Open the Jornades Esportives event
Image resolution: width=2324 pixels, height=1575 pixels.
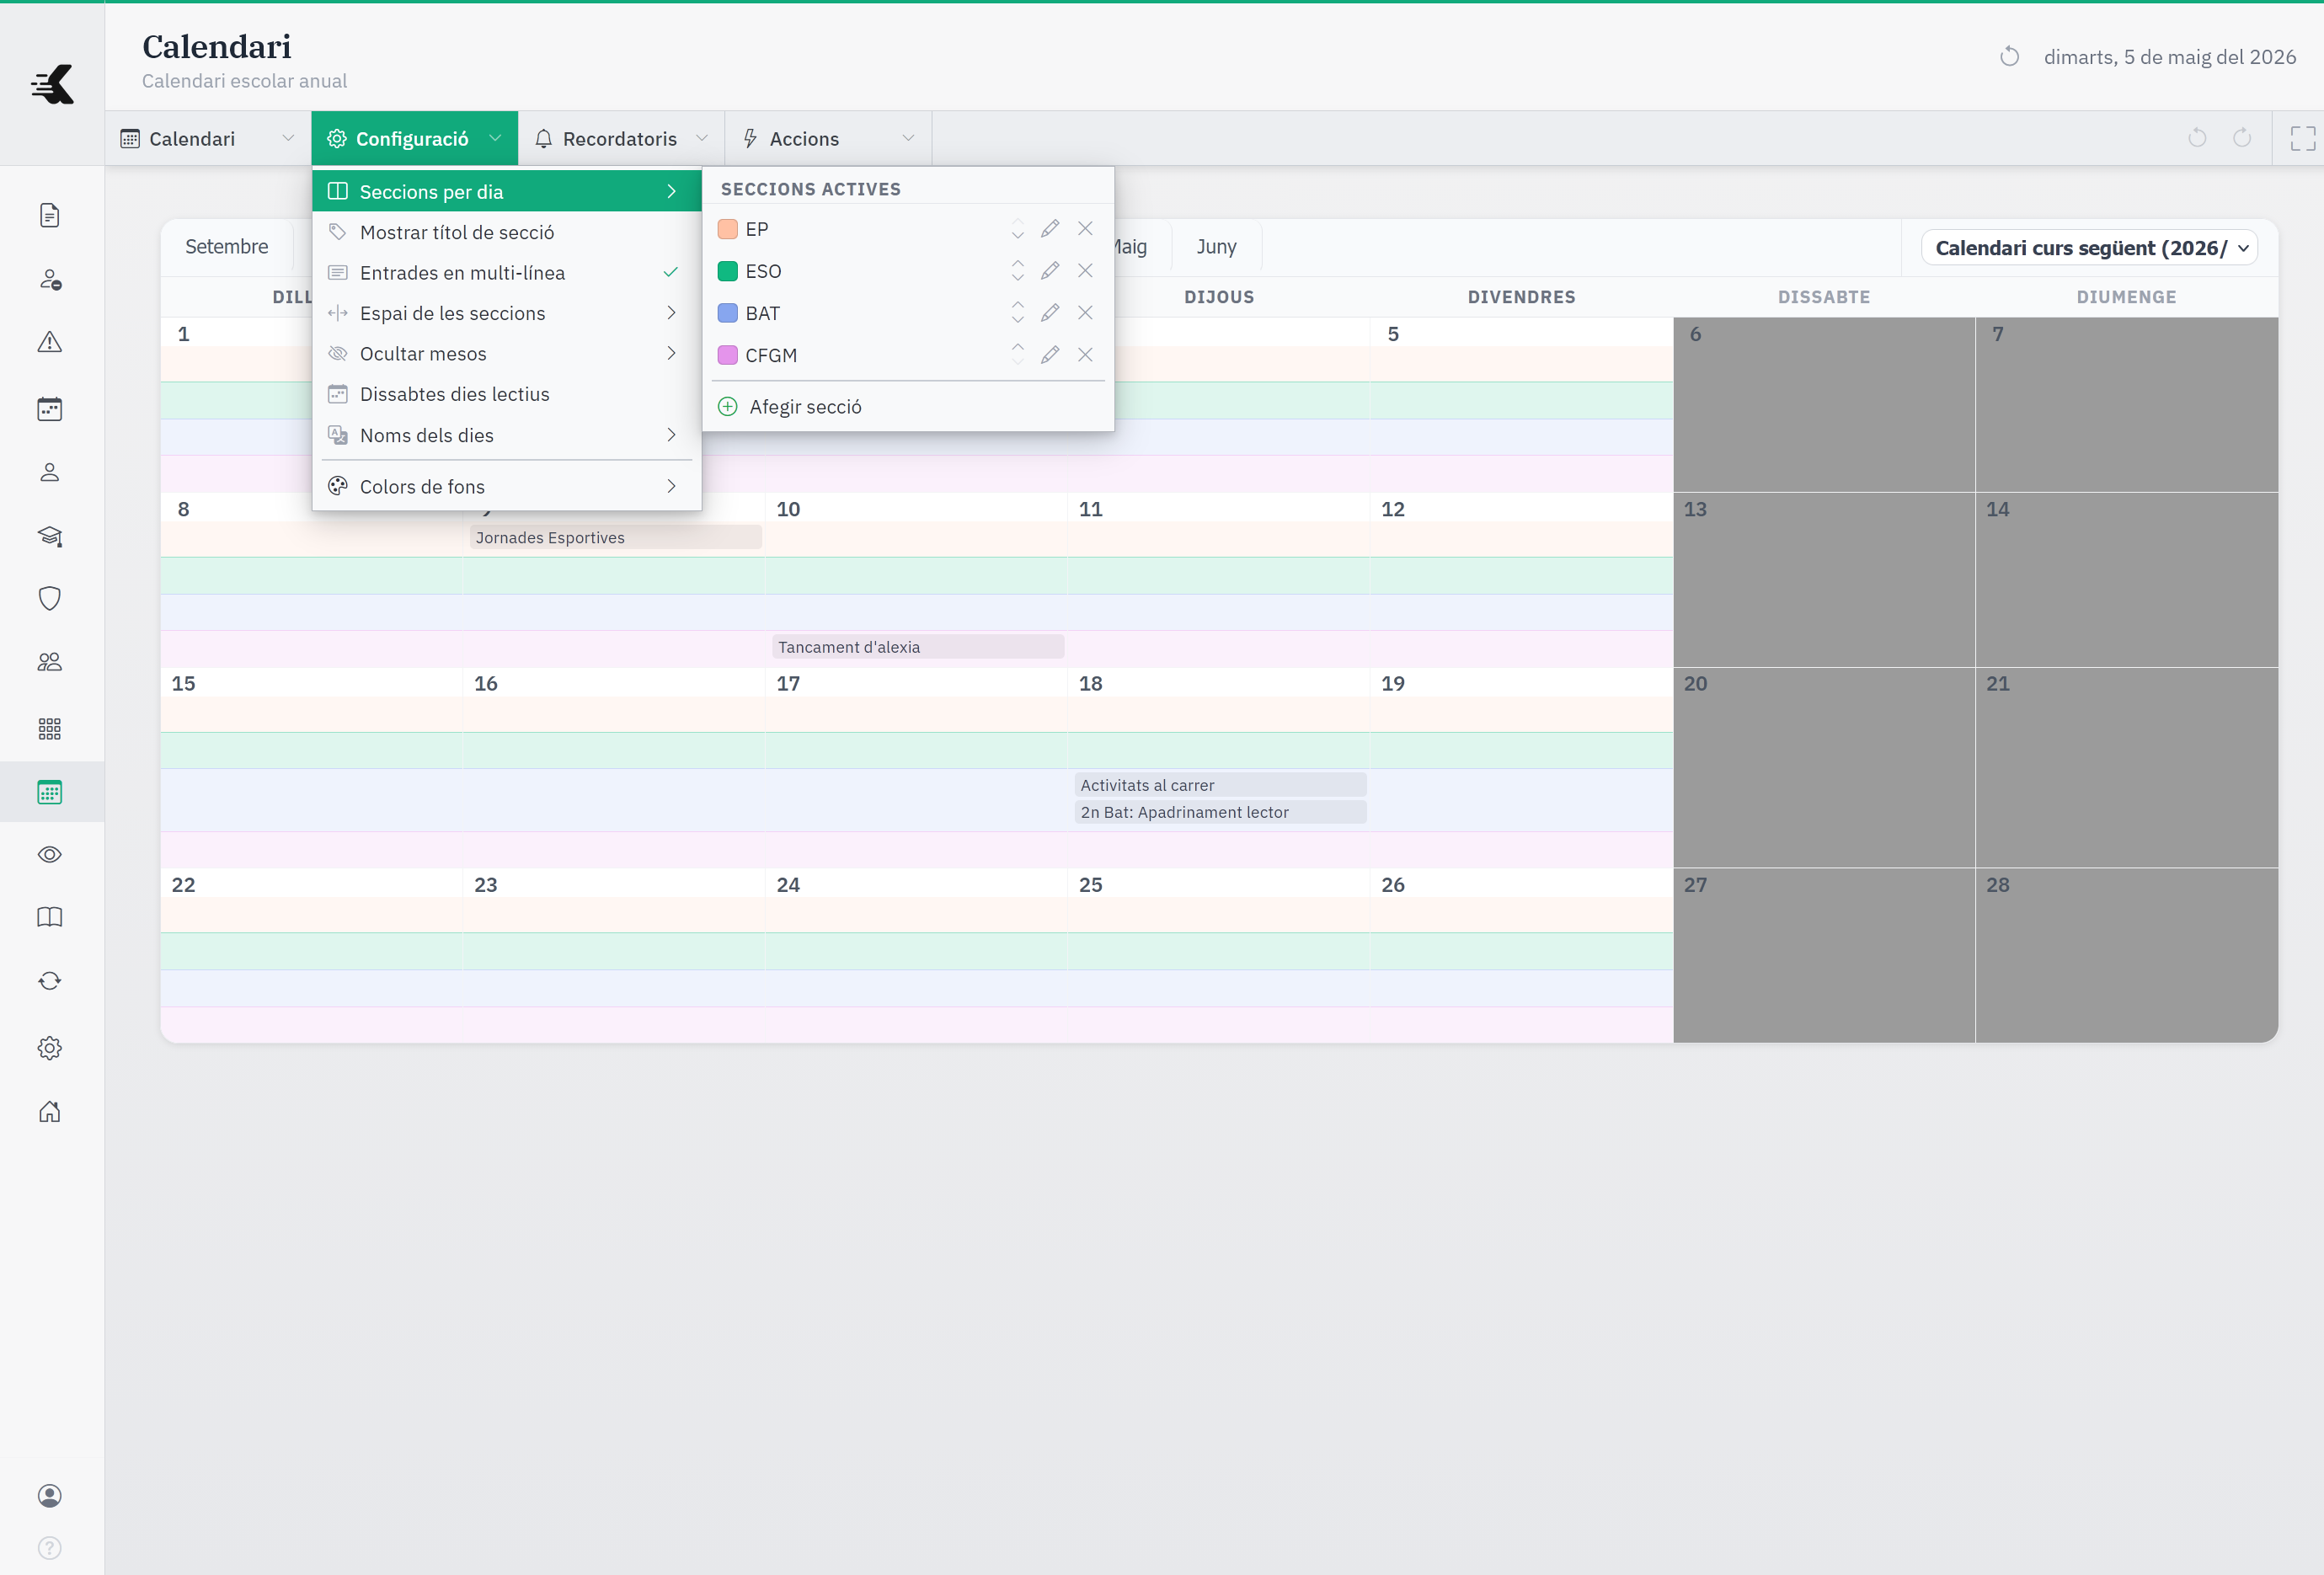click(615, 537)
